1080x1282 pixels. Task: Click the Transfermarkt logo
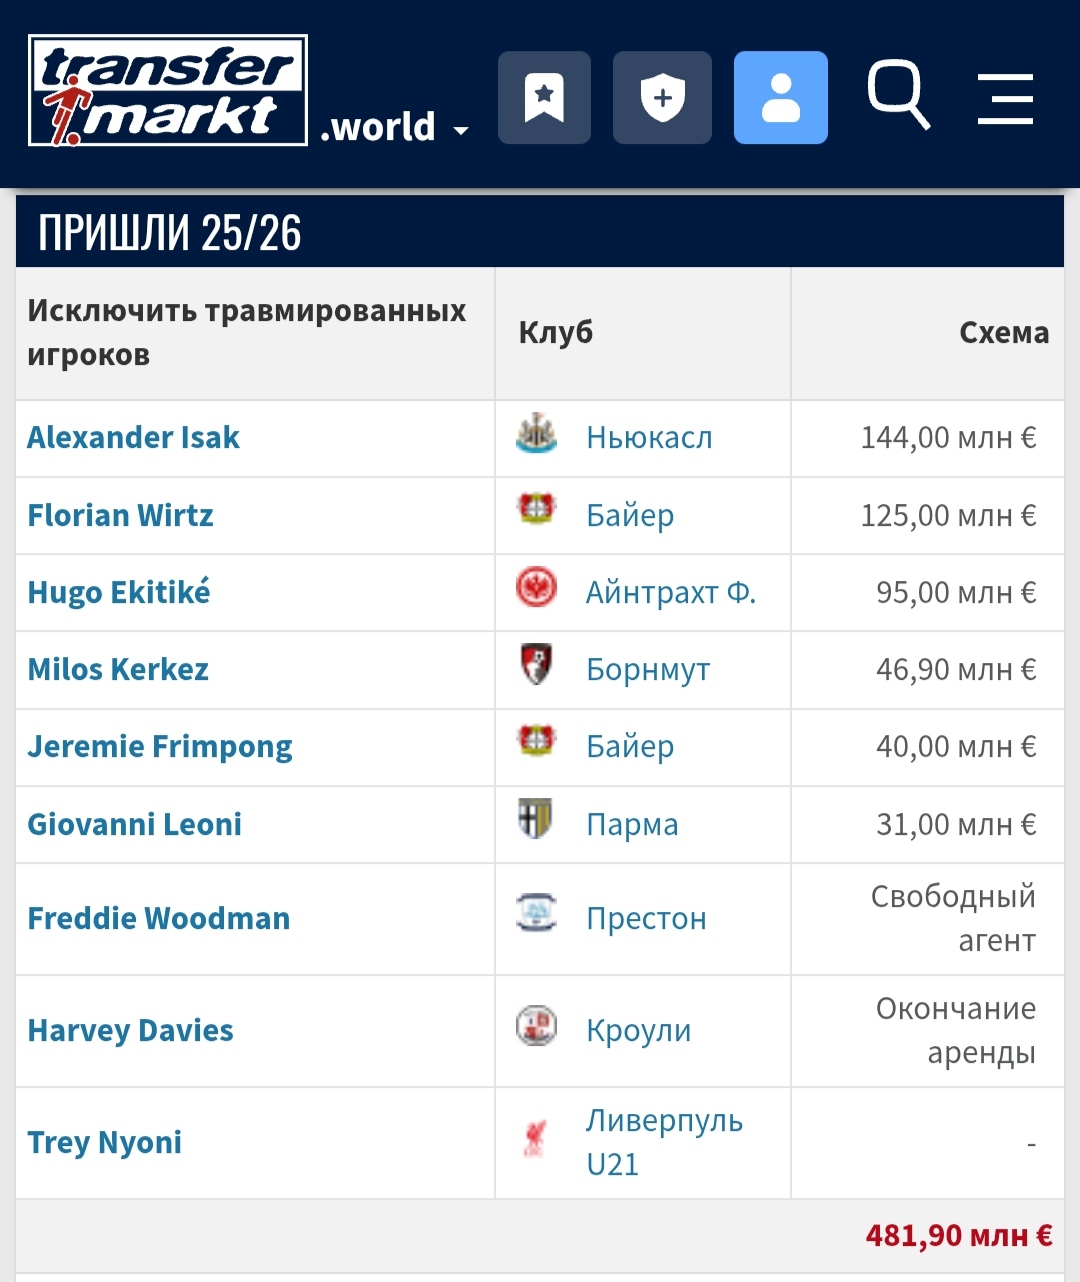pyautogui.click(x=168, y=90)
